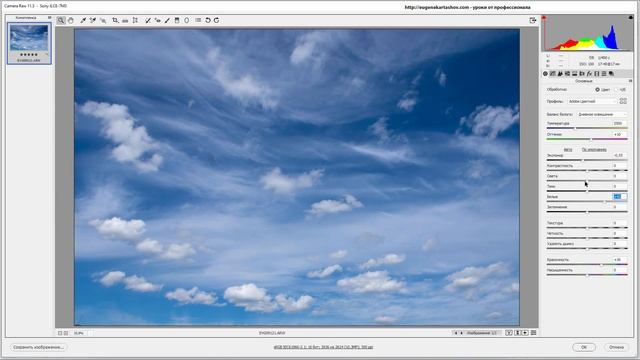Viewport: 640px width, 360px height.
Task: Click the Auto tone link
Action: pos(568,150)
